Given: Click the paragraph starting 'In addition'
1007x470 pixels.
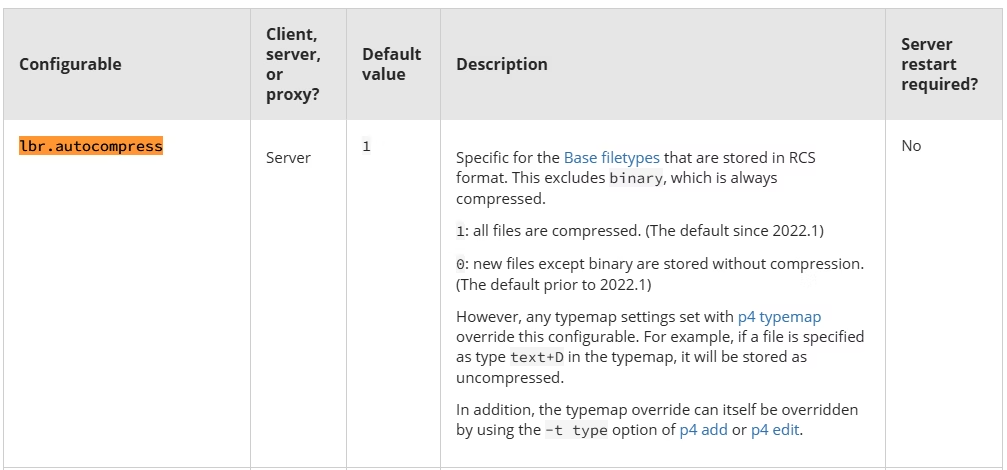Looking at the screenshot, I should pos(657,420).
